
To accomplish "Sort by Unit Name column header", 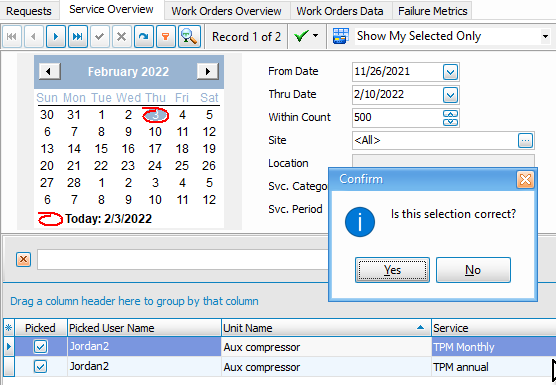I will coord(326,328).
